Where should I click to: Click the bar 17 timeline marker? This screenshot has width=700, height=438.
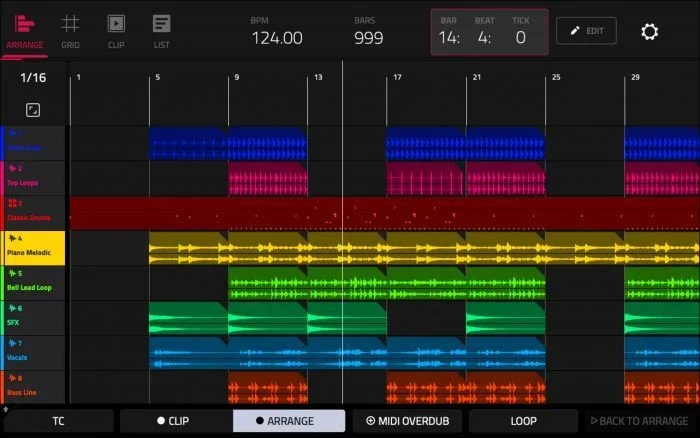pyautogui.click(x=397, y=77)
